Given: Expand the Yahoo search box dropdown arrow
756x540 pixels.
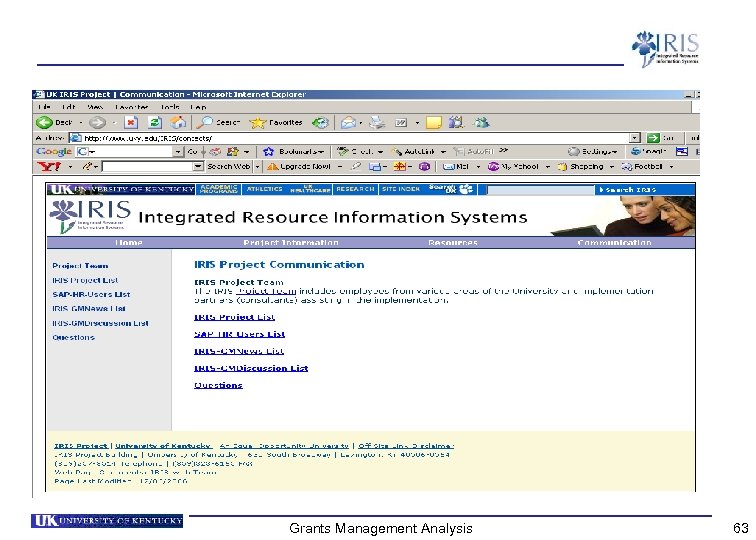Looking at the screenshot, I should click(x=198, y=166).
